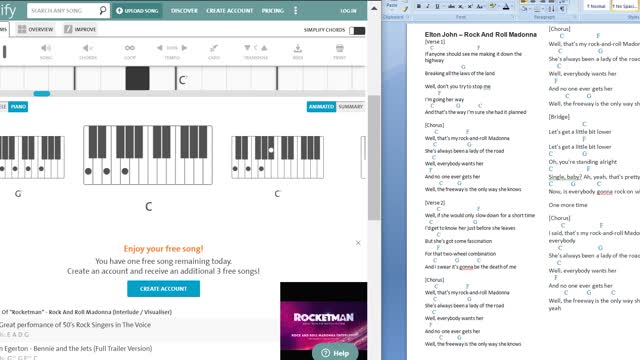Viewport: 640px width, 360px height.
Task: Open Borders dropdown arrow in Word Paragraph group
Action: point(543,9)
